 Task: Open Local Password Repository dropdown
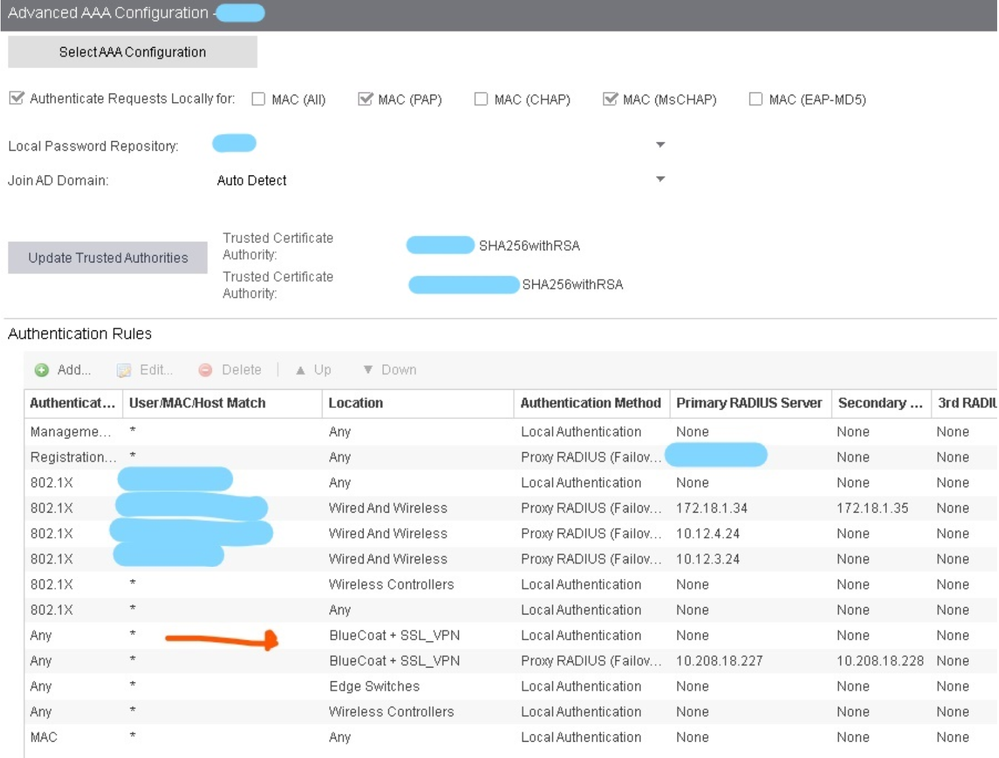click(660, 145)
